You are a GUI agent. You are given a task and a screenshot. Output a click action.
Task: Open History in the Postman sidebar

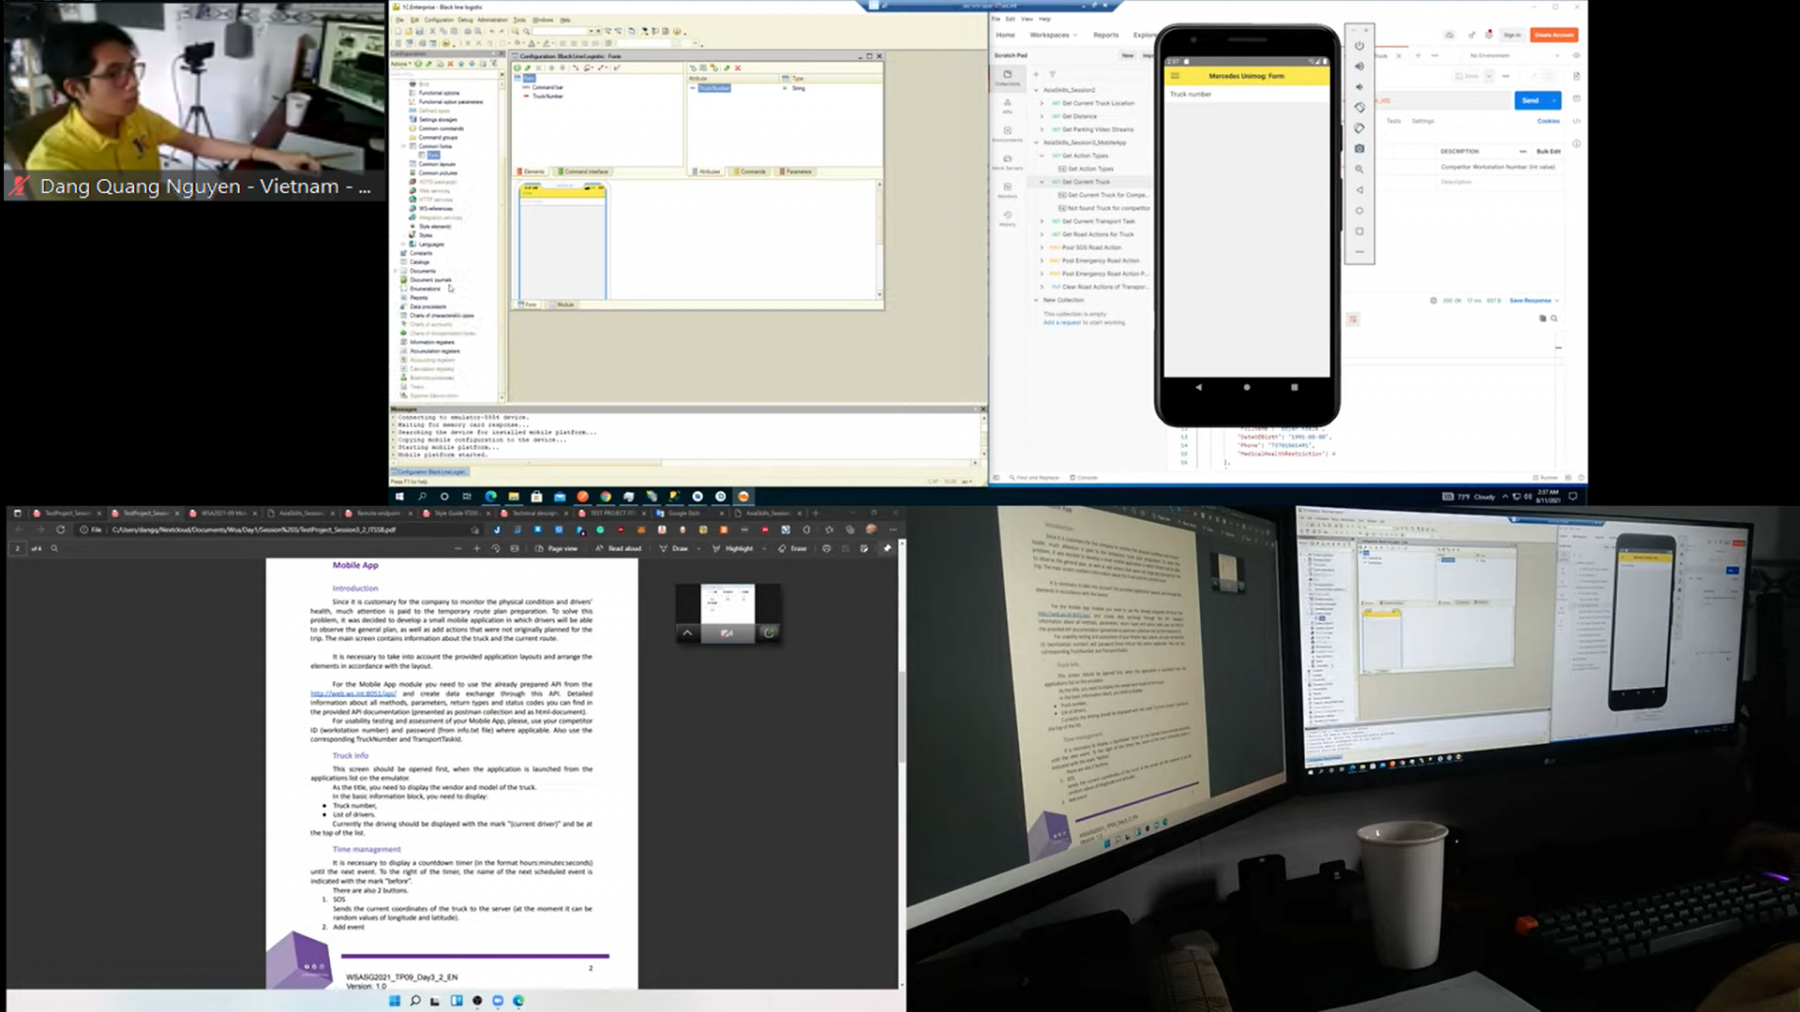point(1007,219)
